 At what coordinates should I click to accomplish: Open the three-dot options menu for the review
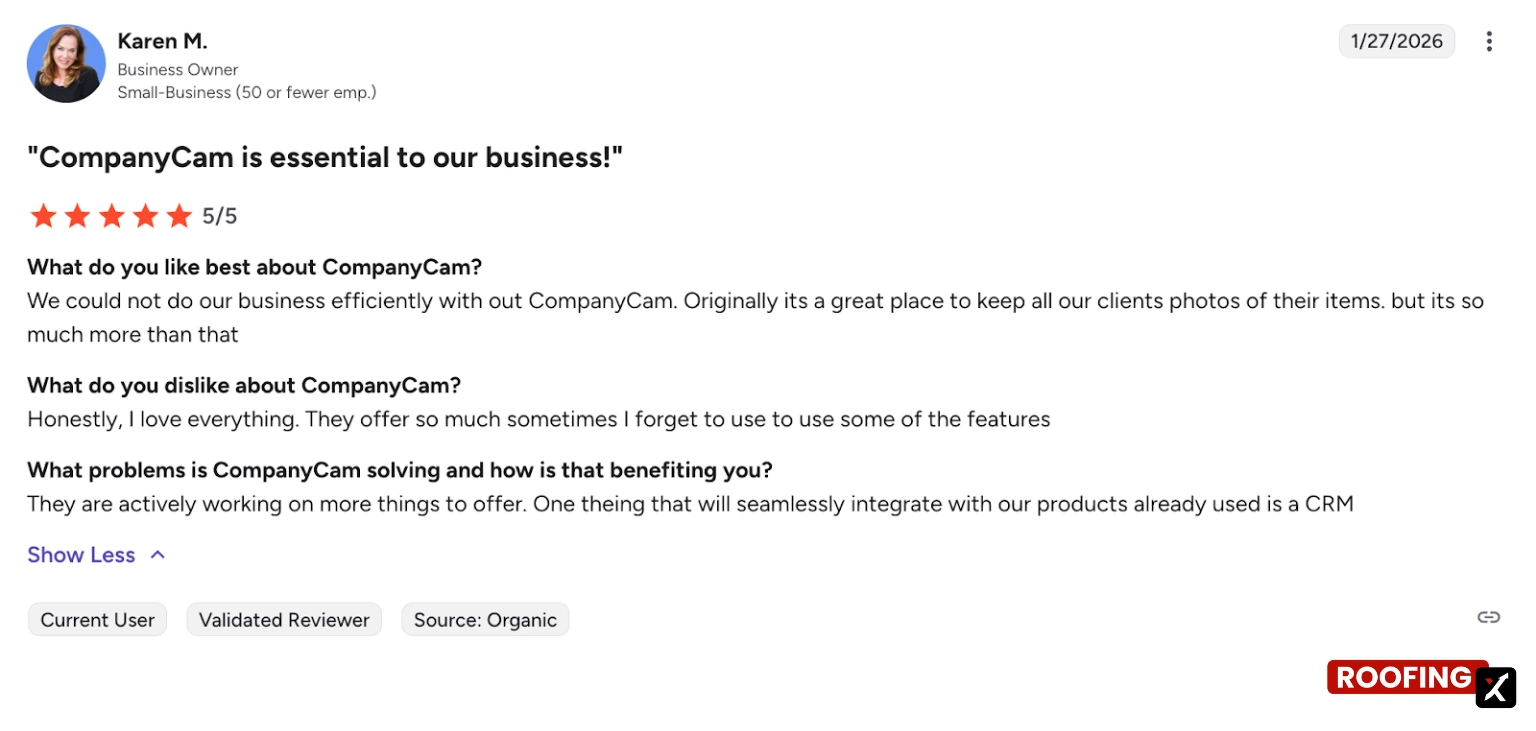1489,41
